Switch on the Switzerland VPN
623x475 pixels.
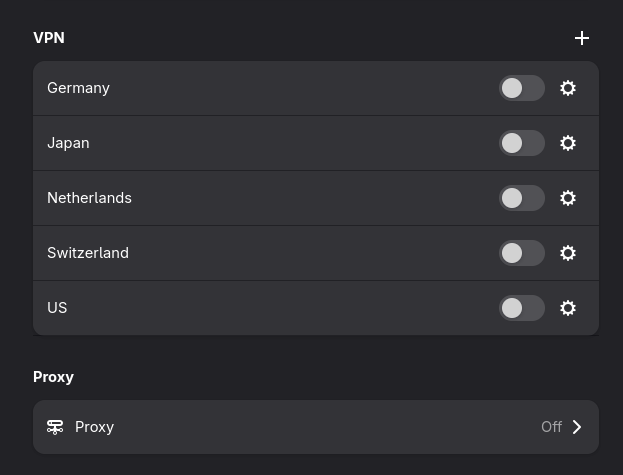(x=522, y=253)
